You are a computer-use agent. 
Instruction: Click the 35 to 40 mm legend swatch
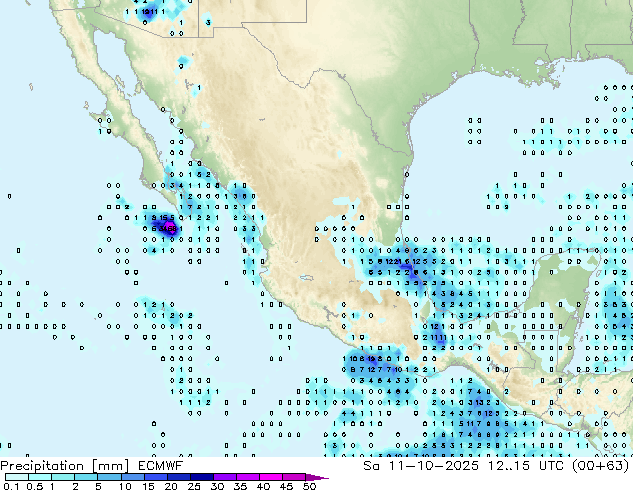point(248,477)
